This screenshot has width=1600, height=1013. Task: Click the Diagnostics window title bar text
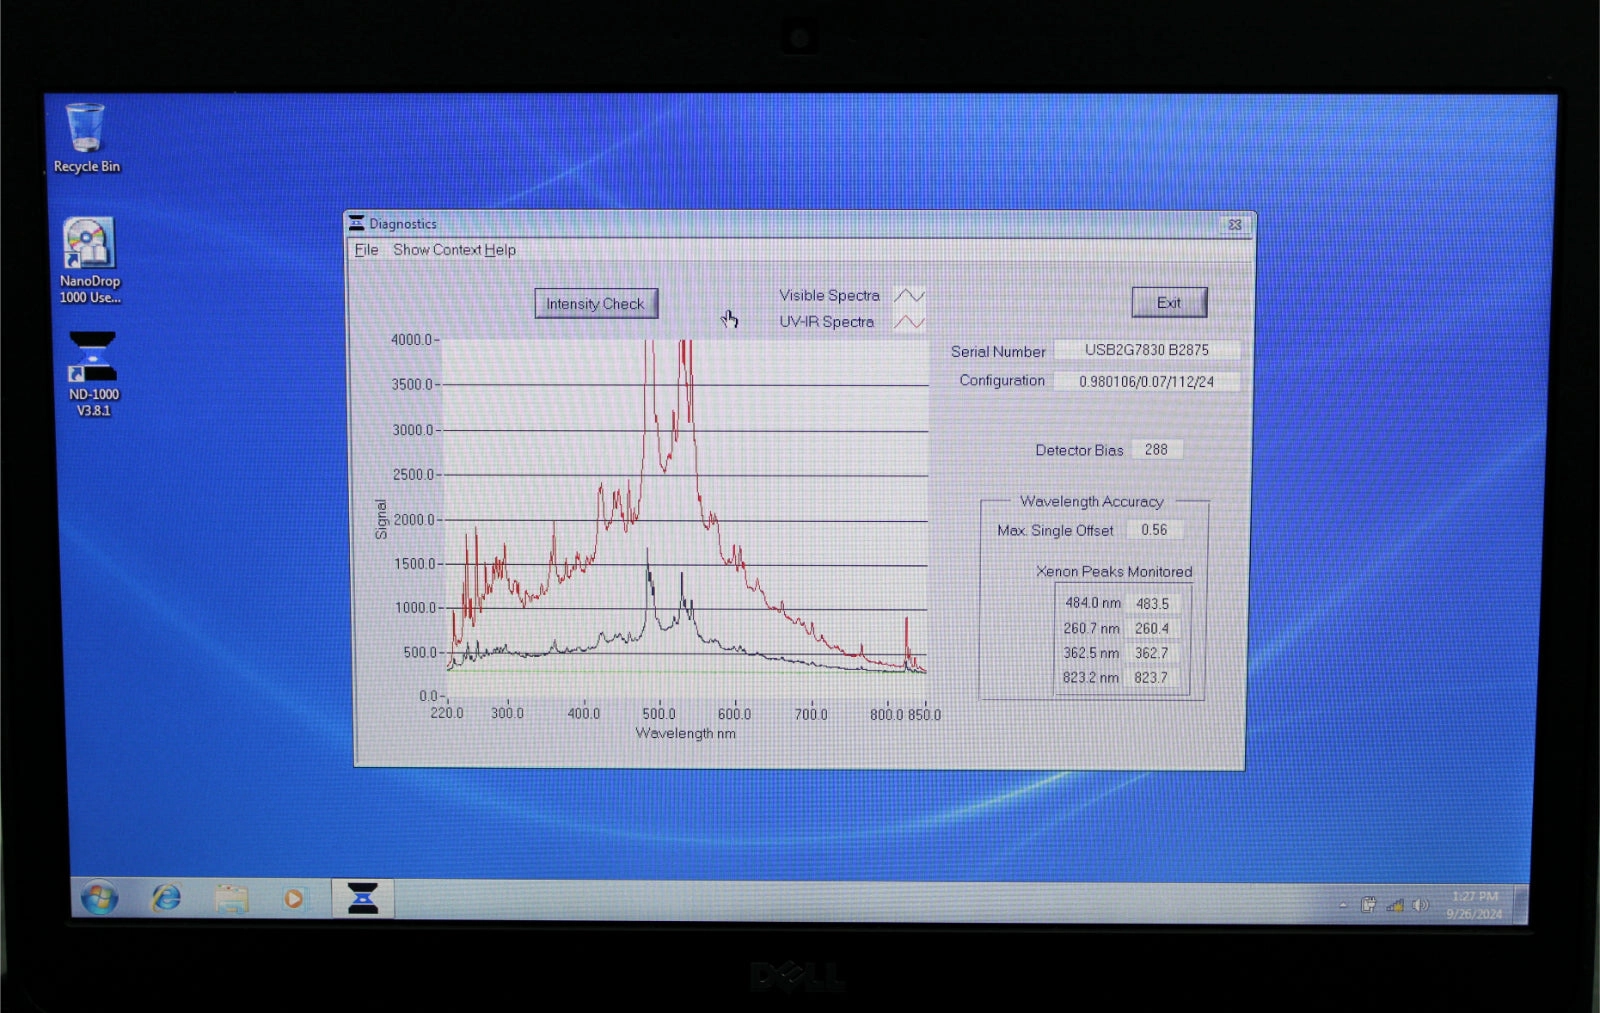click(403, 224)
